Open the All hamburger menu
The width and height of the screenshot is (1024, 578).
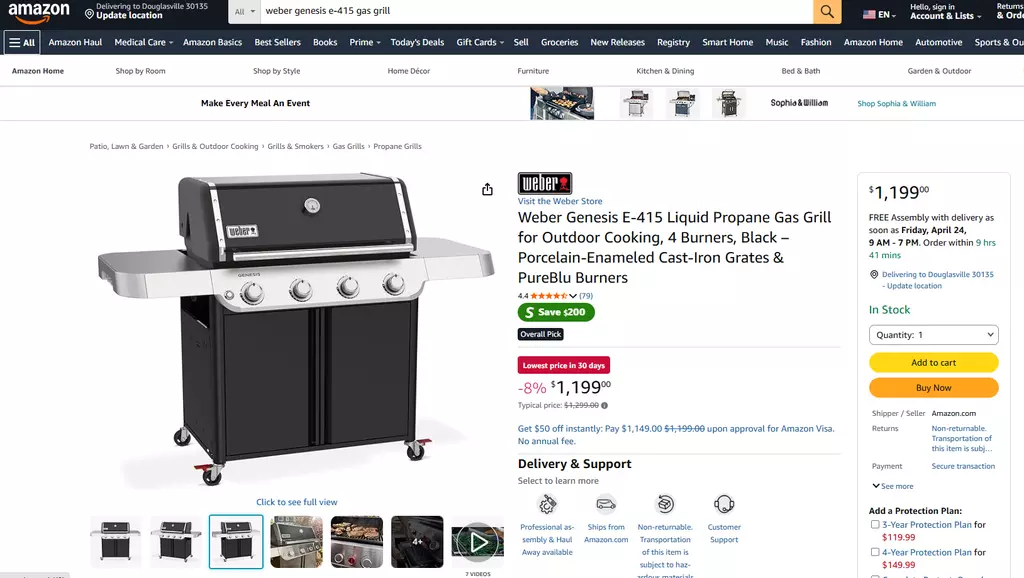22,42
